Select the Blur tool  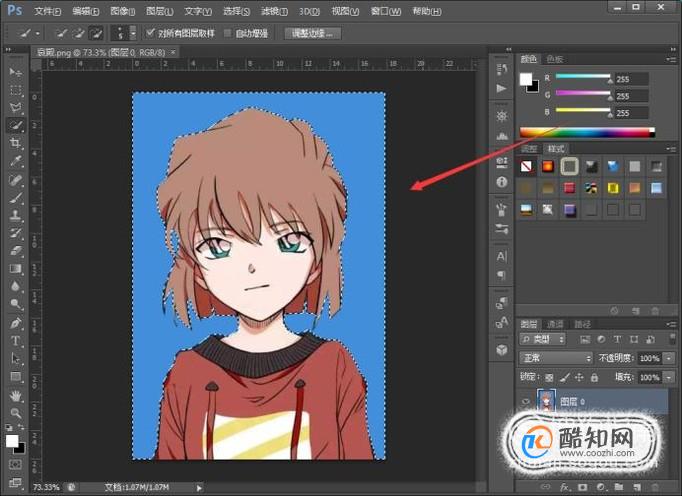(x=16, y=286)
